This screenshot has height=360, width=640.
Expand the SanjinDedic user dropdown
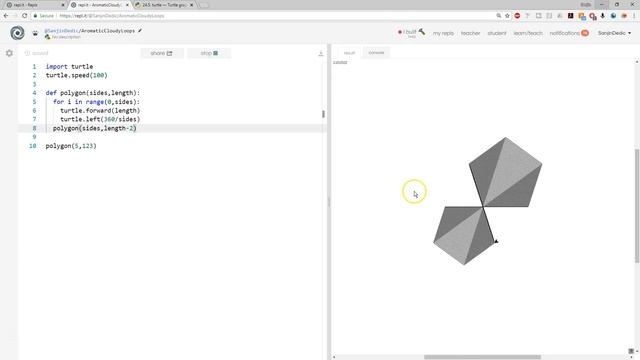(614, 33)
